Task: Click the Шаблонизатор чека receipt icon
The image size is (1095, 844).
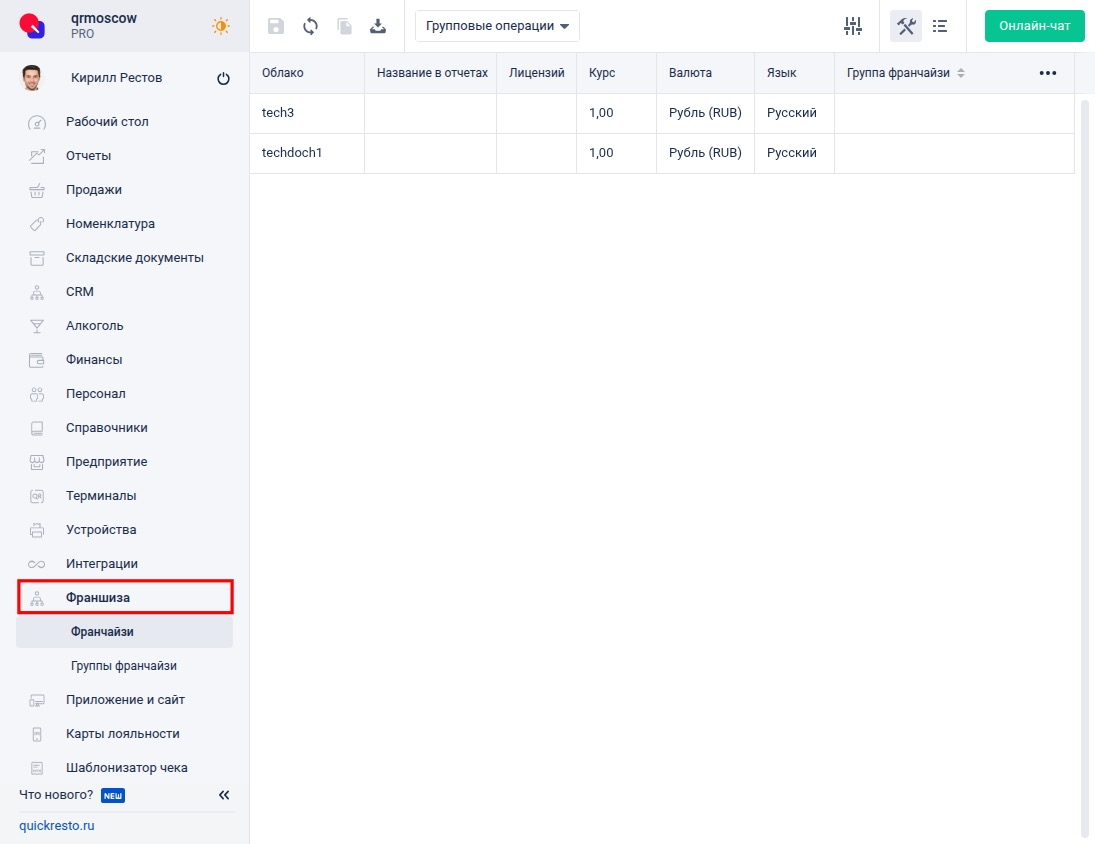Action: [37, 768]
